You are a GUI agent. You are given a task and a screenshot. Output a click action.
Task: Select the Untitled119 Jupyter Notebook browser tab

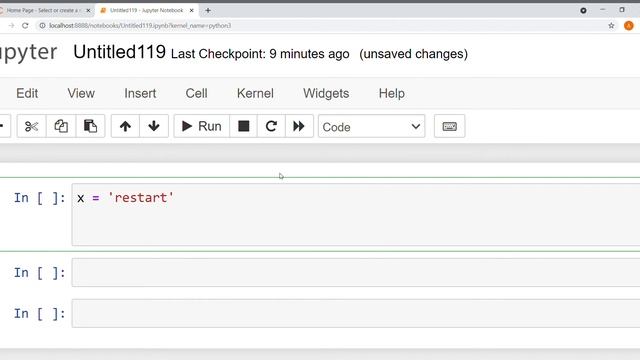point(146,10)
